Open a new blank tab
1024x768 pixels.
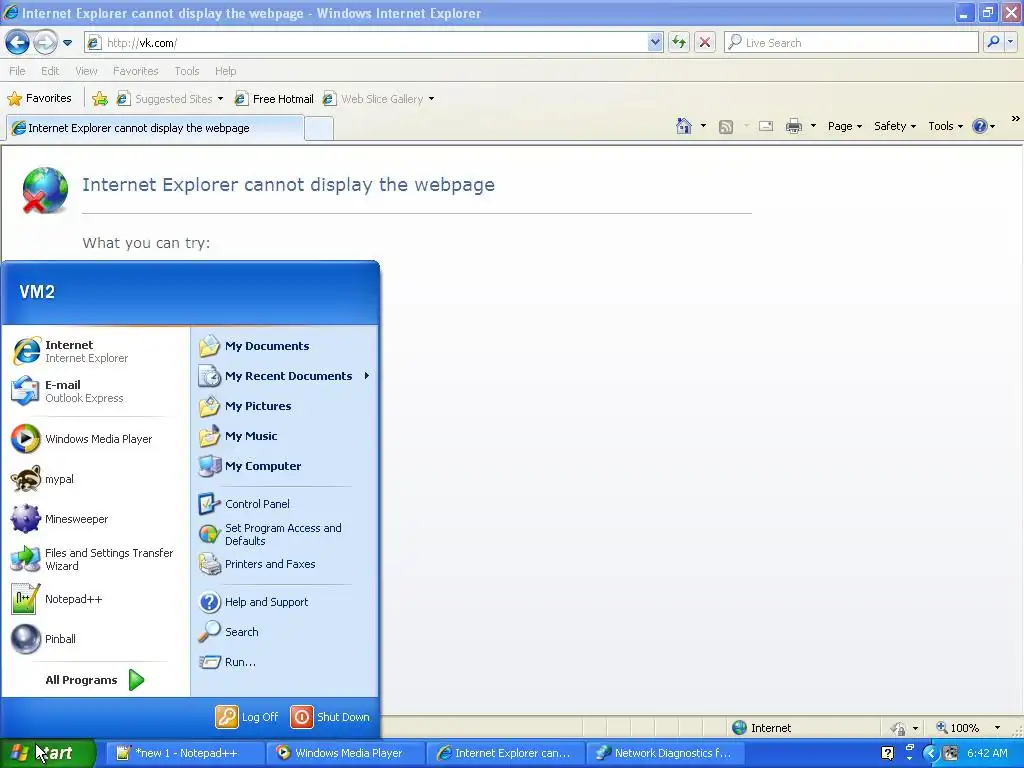(319, 129)
